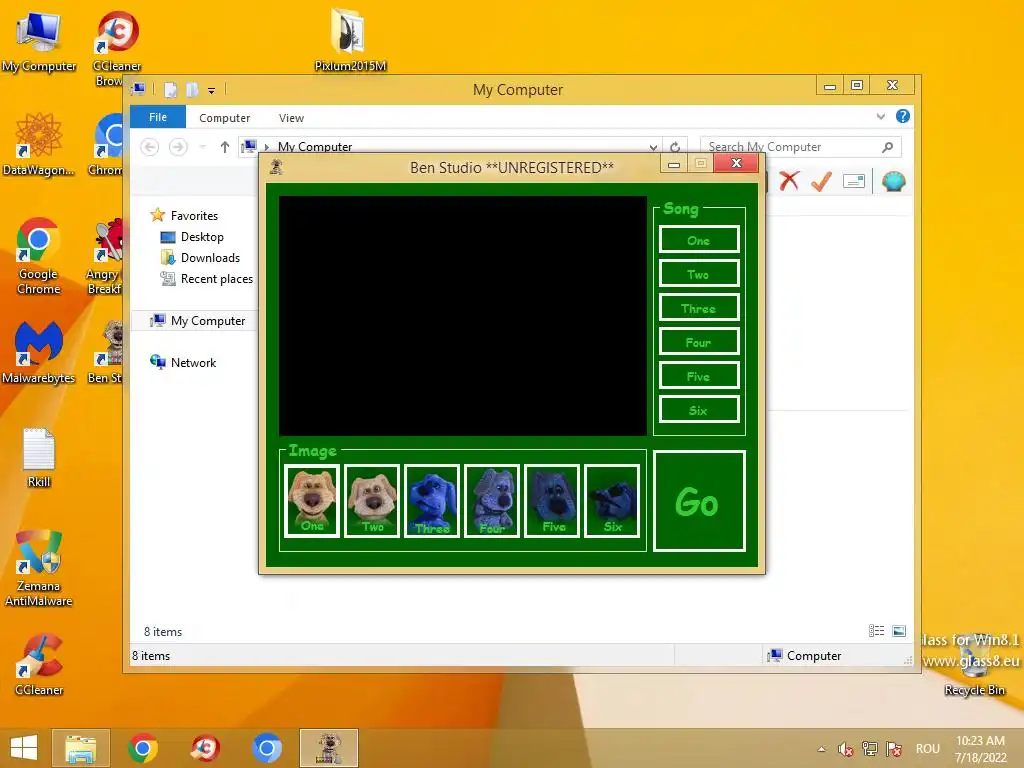Select song Three in Ben Studio

click(699, 308)
